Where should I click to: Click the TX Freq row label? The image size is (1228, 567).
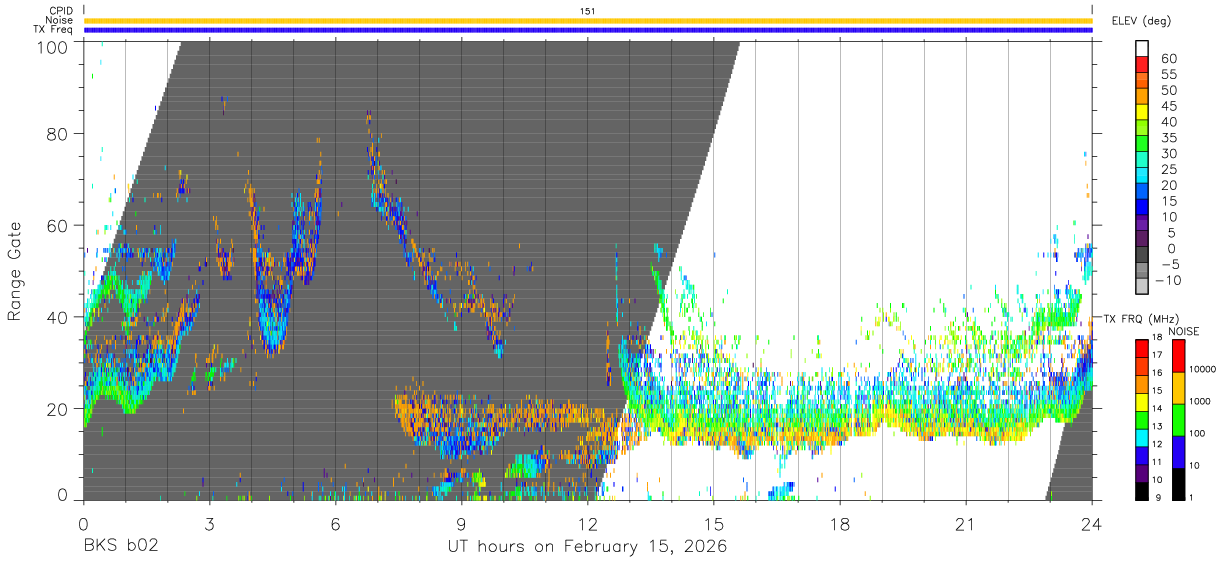54,30
